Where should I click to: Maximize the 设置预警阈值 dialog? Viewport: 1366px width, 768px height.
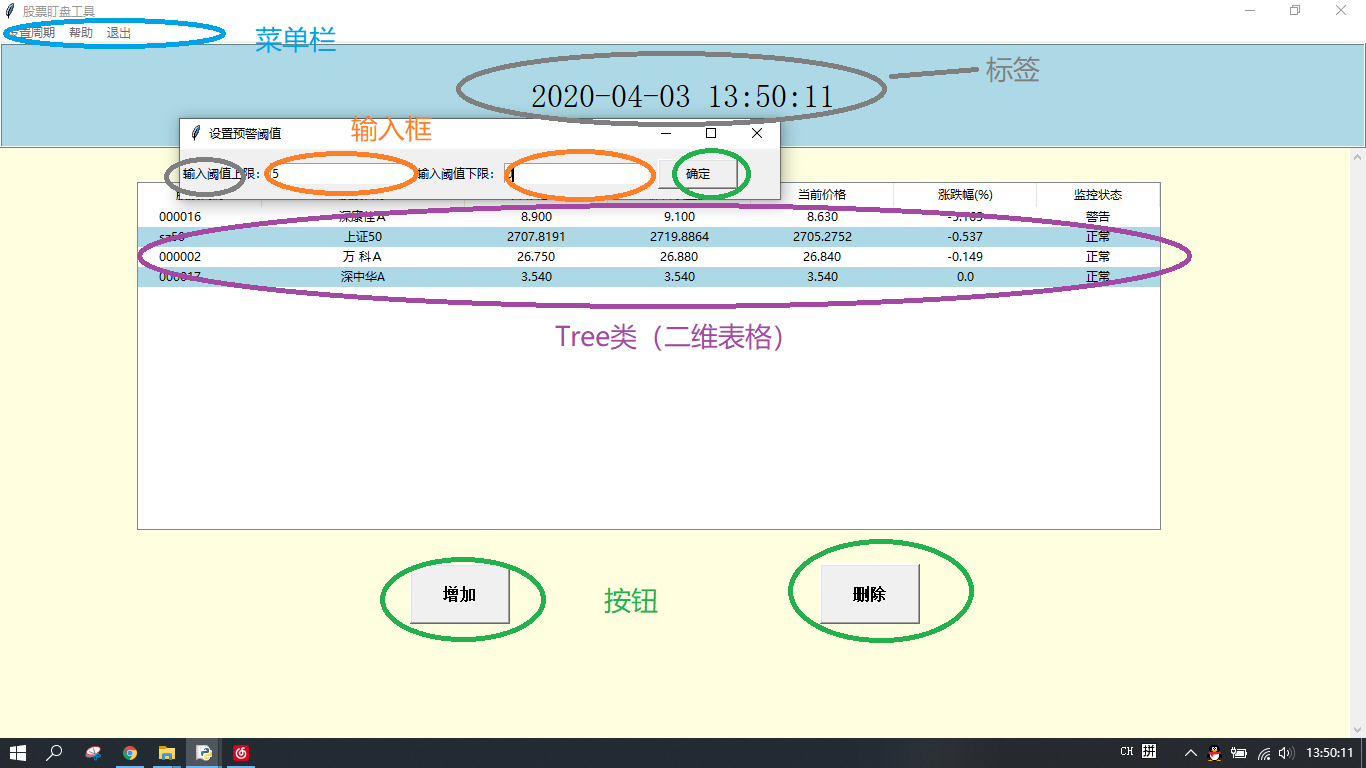(x=711, y=133)
